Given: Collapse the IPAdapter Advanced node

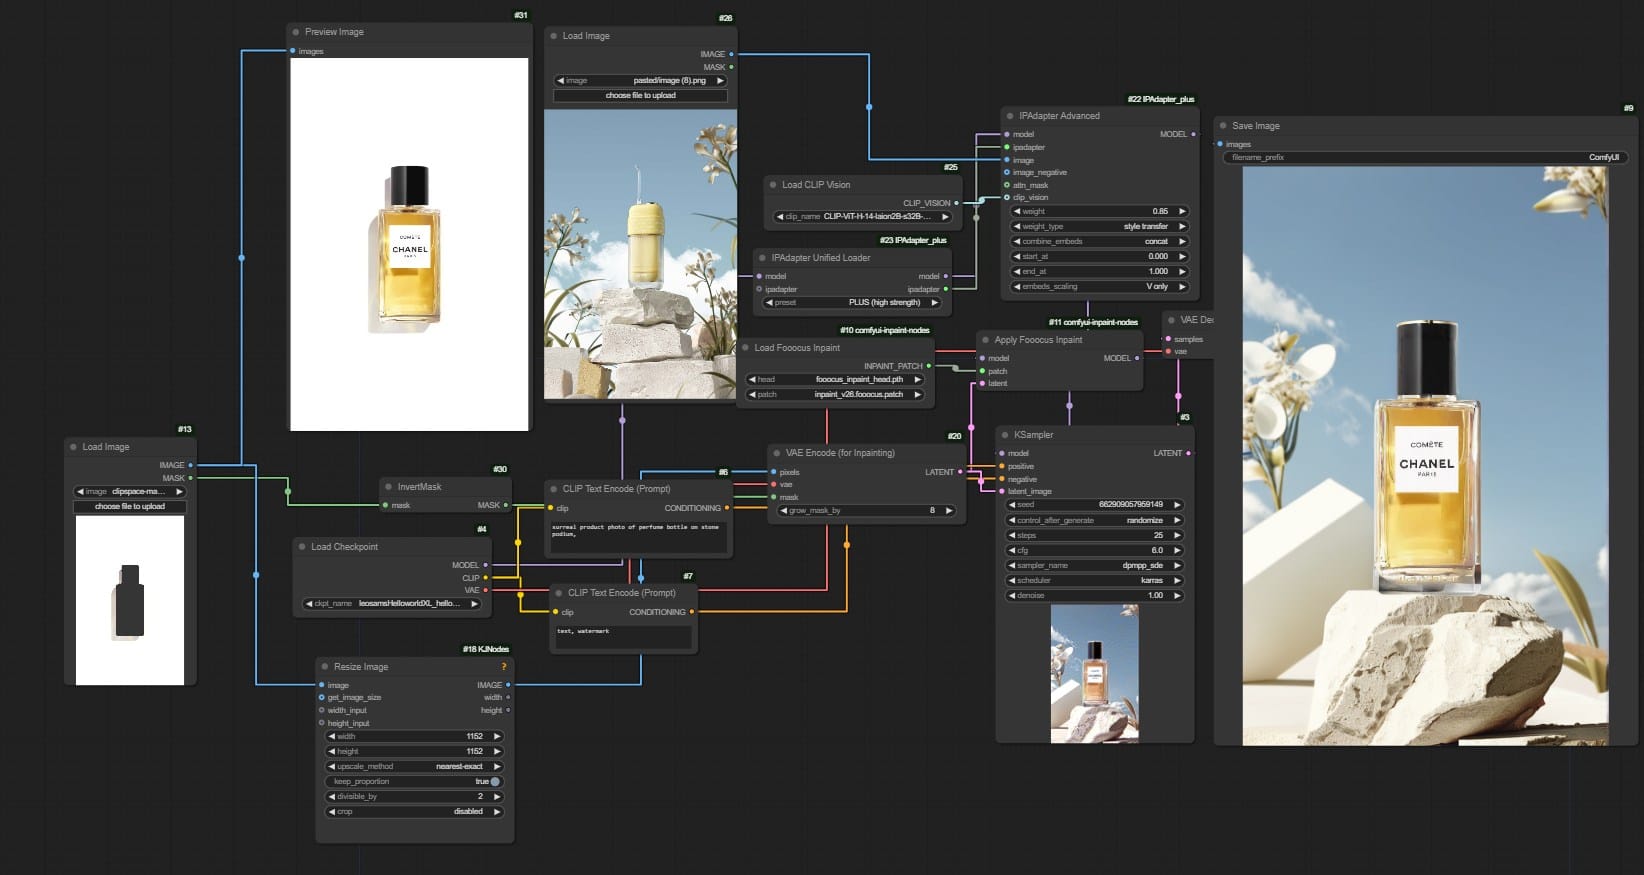Looking at the screenshot, I should point(1010,116).
